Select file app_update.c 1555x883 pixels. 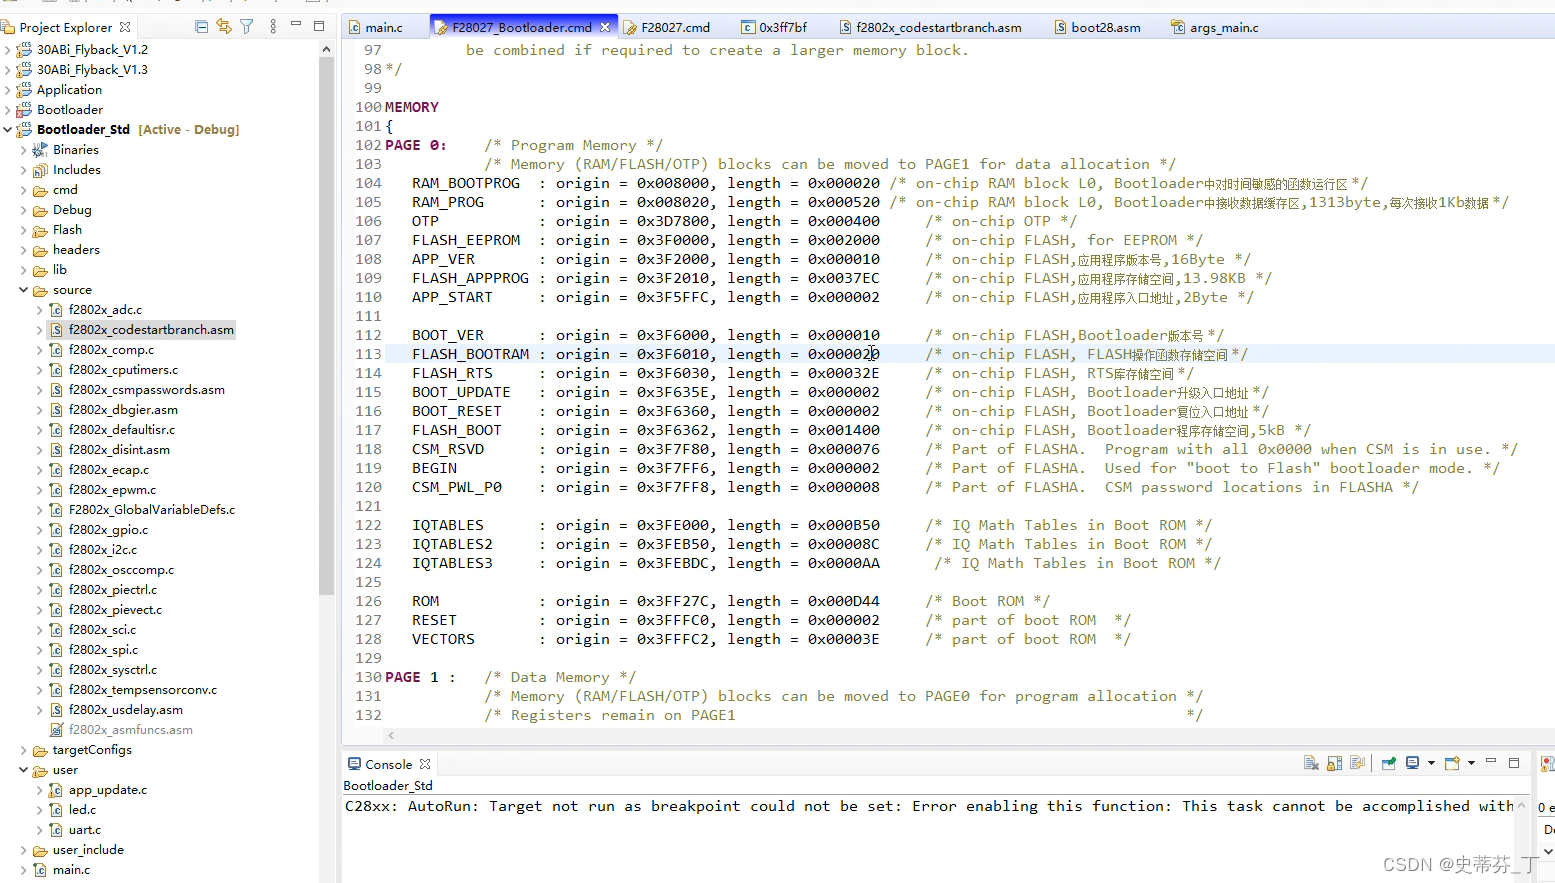point(108,789)
